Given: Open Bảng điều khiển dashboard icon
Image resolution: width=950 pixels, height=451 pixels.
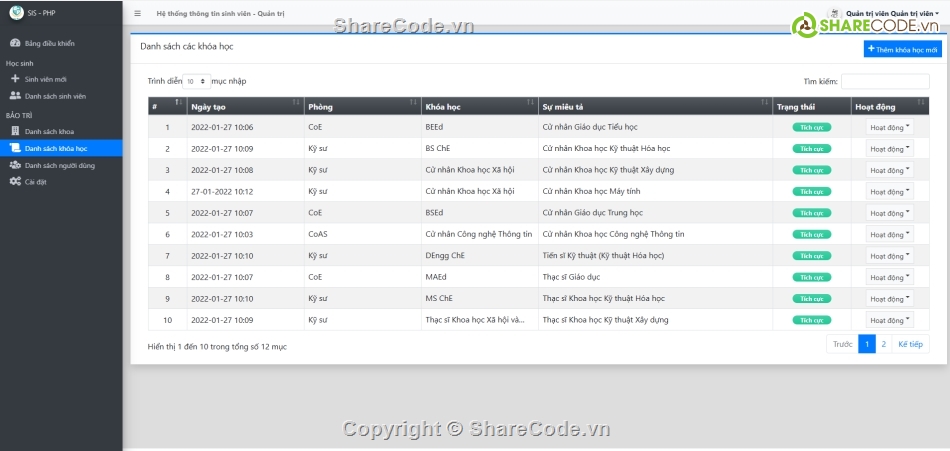Looking at the screenshot, I should coord(14,43).
